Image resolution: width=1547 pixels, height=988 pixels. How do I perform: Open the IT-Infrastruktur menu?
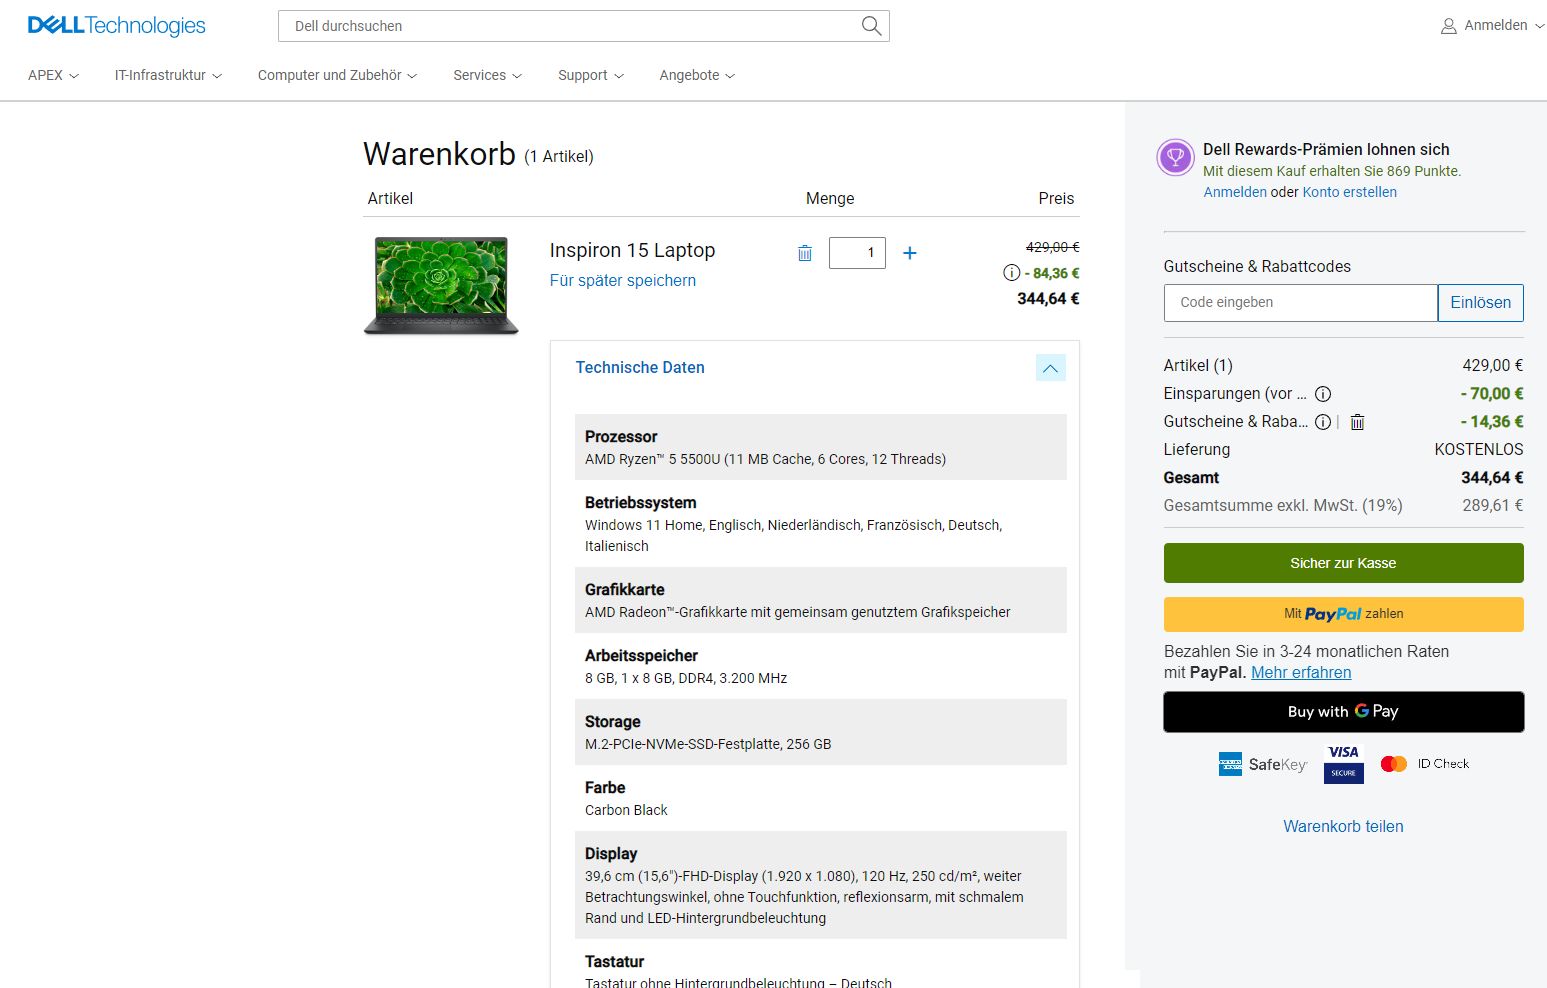click(168, 75)
